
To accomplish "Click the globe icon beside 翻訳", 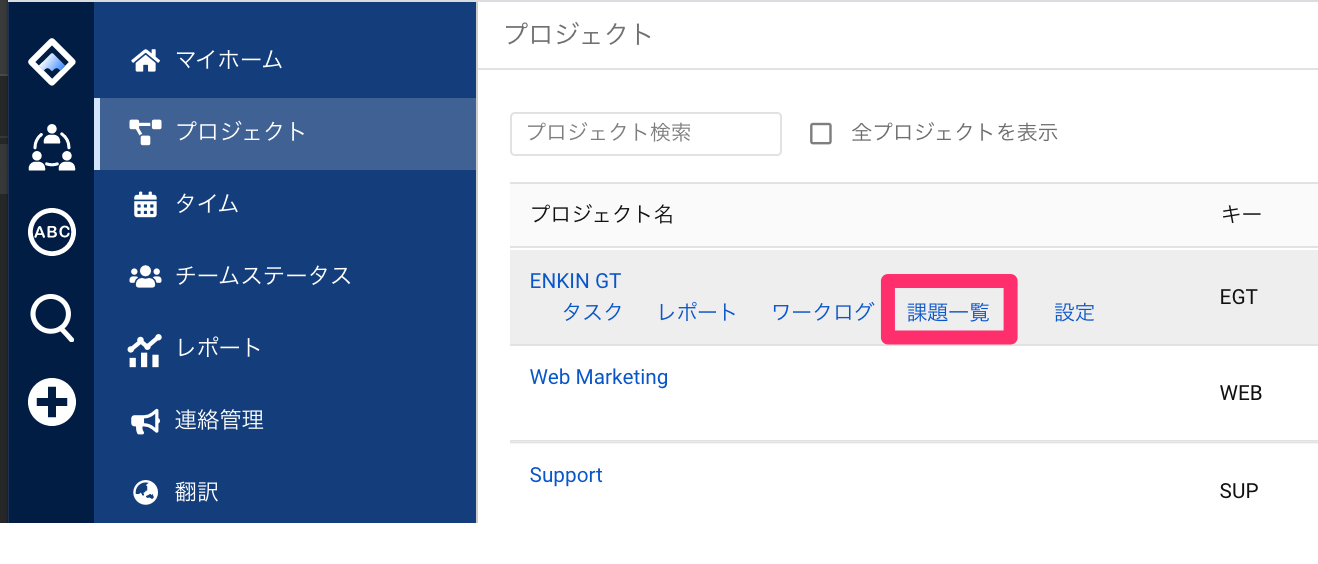I will click(x=146, y=492).
